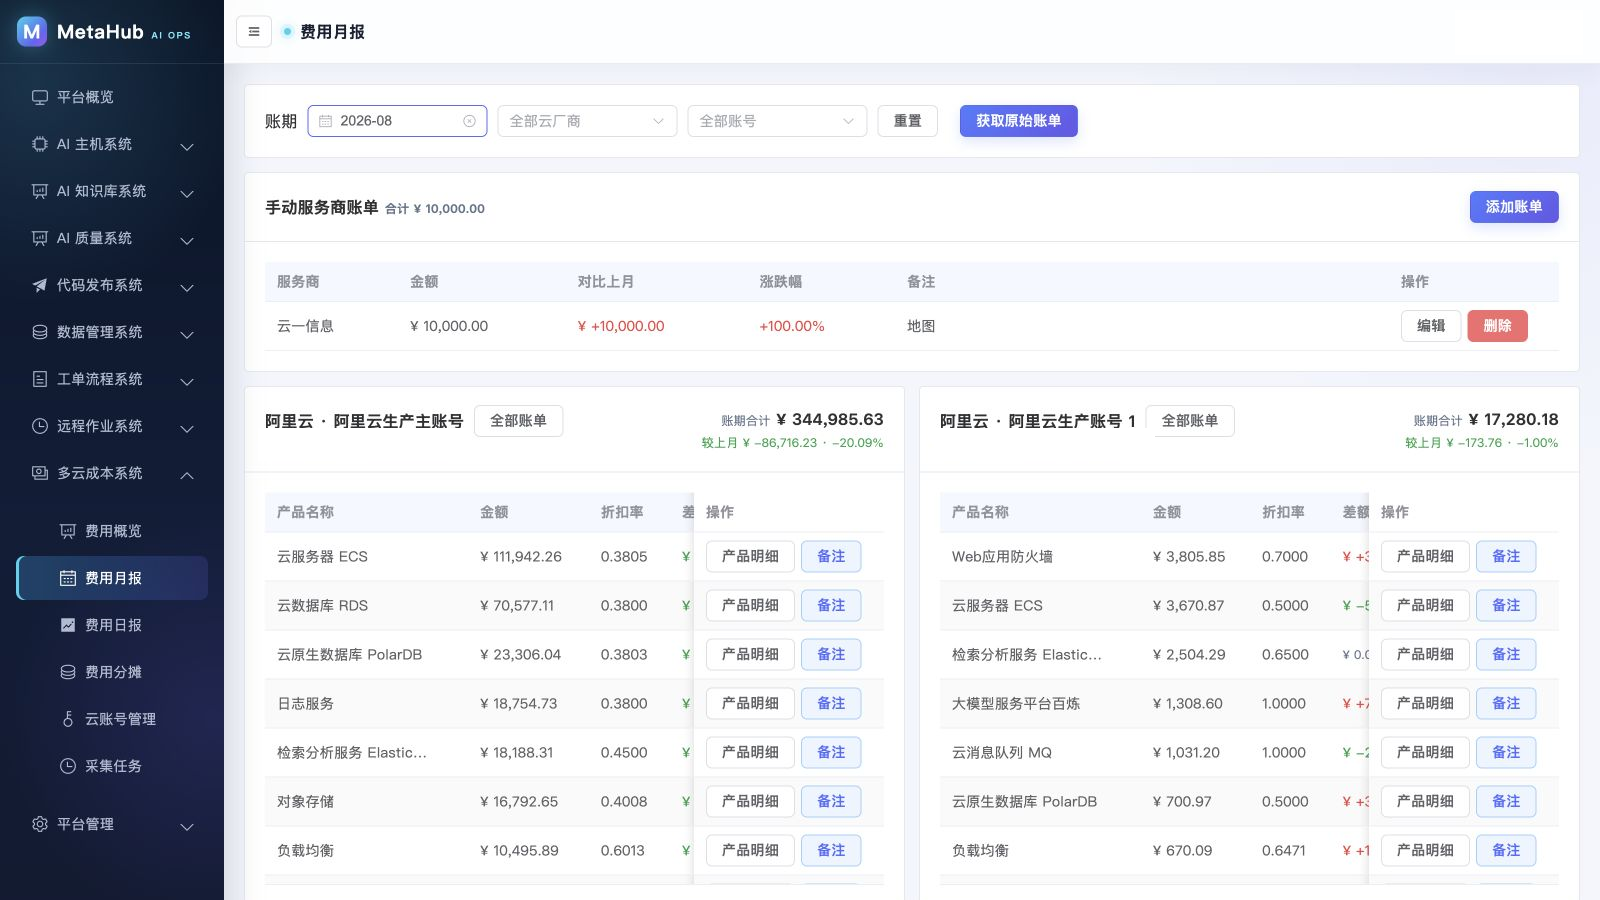The width and height of the screenshot is (1600, 900).
Task: Click the AI 主机系统 chip icon
Action: tap(40, 144)
